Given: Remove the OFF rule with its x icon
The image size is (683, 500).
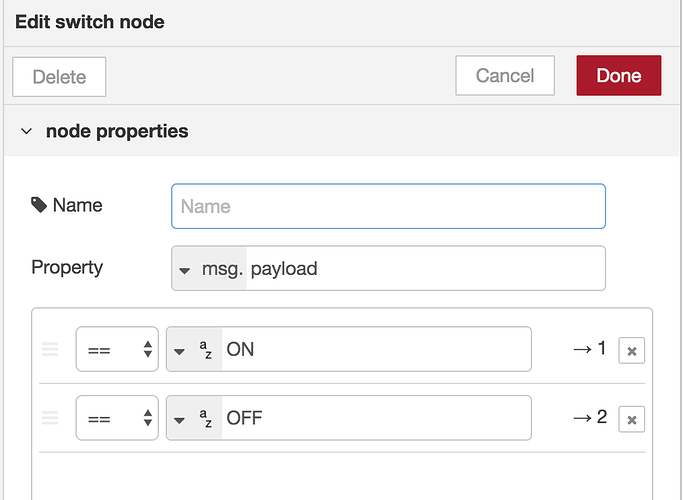Looking at the screenshot, I should [631, 419].
